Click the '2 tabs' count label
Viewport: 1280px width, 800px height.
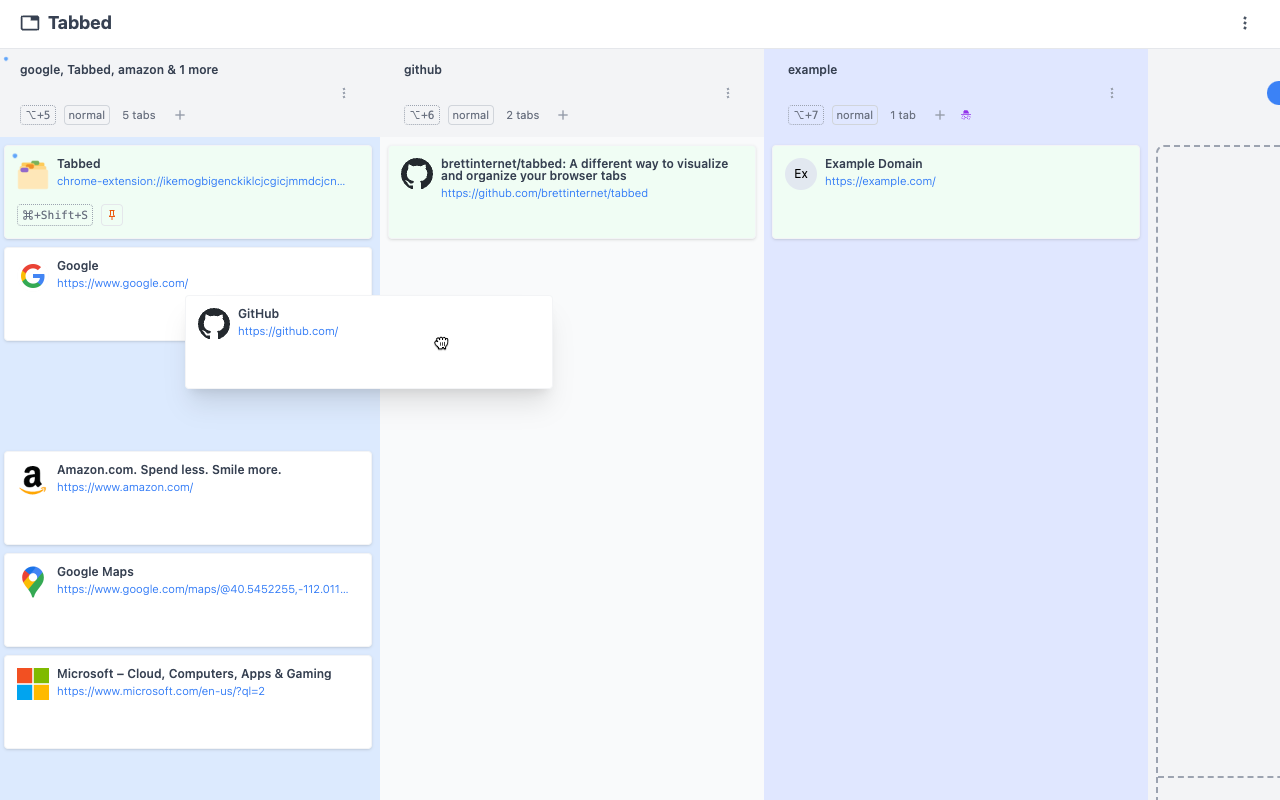[523, 115]
